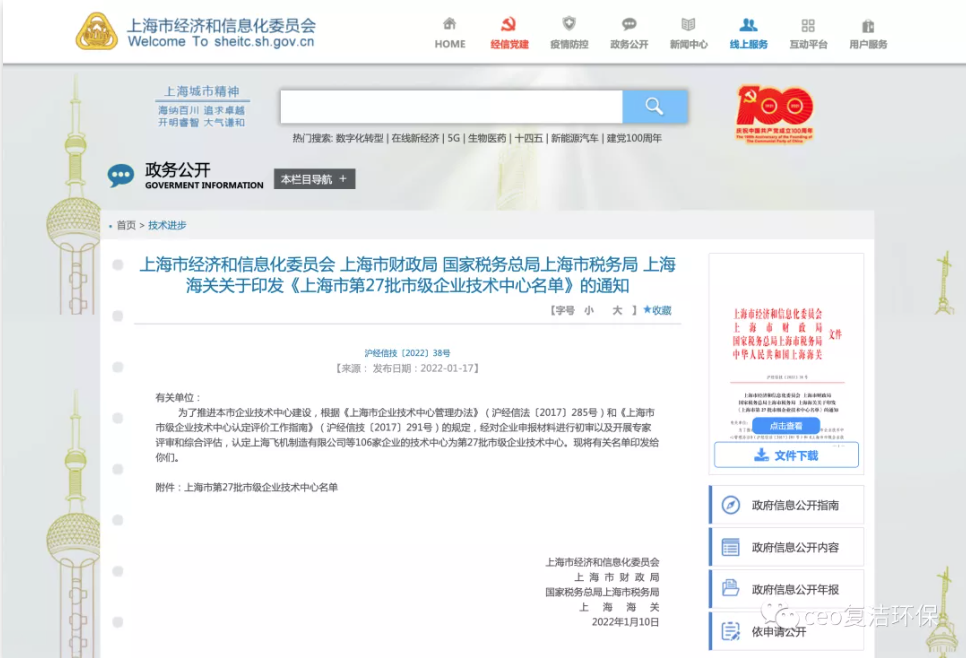Click the magnifier search button
Image resolution: width=966 pixels, height=658 pixels.
[654, 106]
